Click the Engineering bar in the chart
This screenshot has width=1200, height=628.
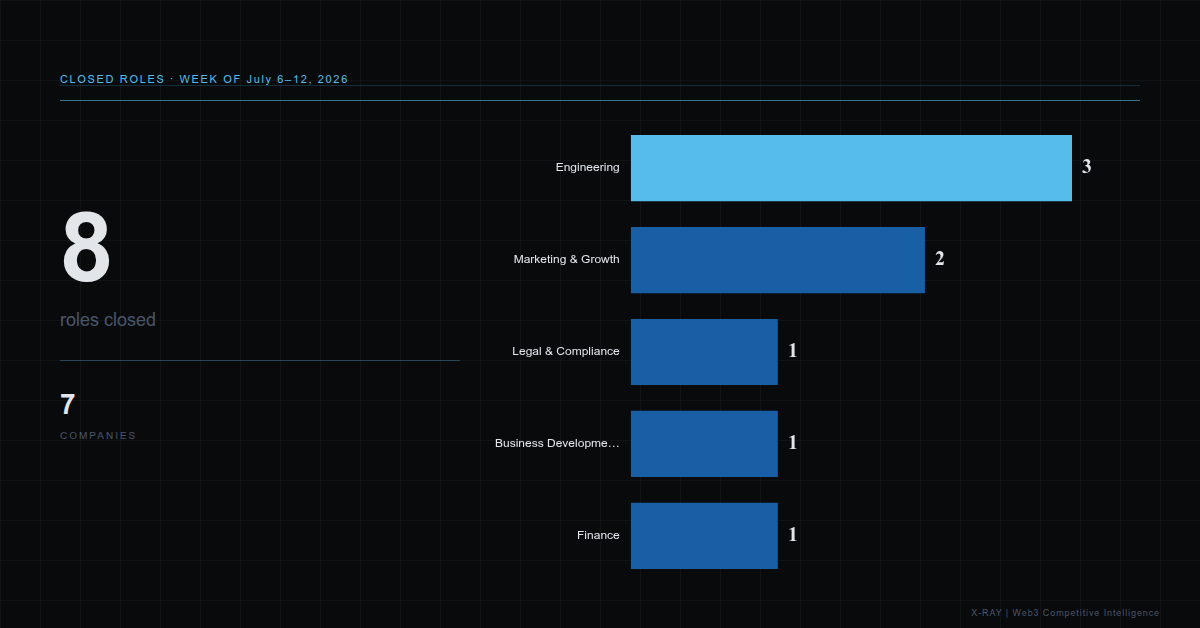[851, 168]
